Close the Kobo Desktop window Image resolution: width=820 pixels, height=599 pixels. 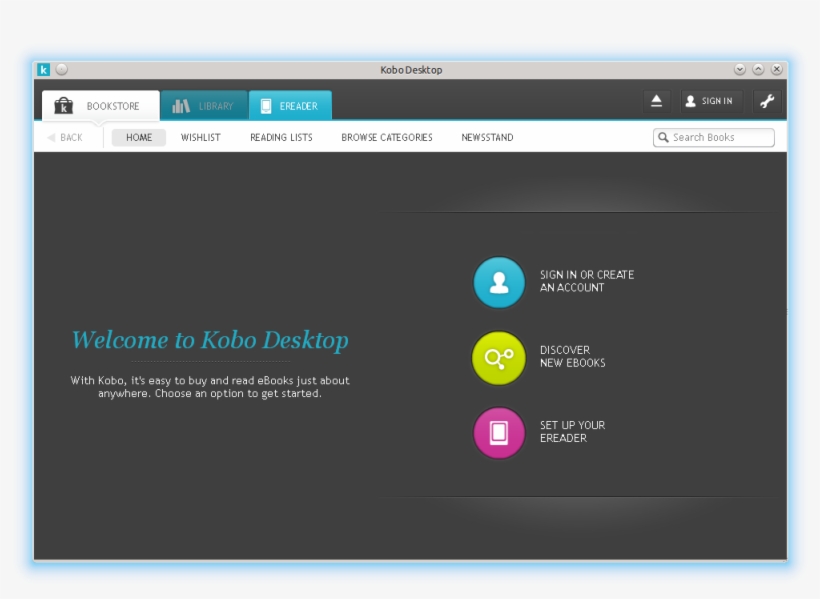777,70
